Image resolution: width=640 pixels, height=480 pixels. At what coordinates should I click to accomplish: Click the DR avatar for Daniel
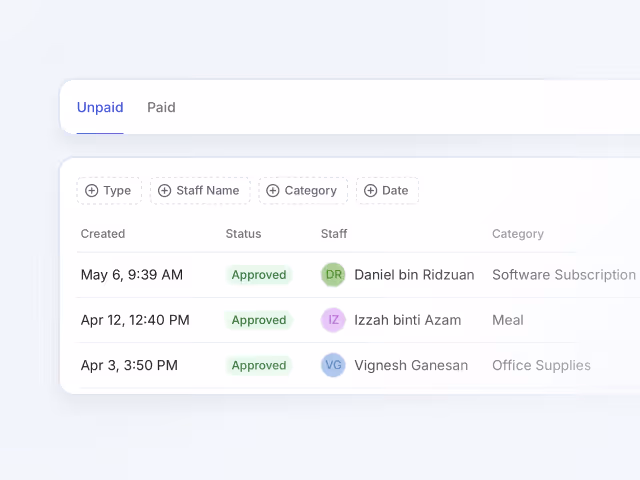point(333,275)
